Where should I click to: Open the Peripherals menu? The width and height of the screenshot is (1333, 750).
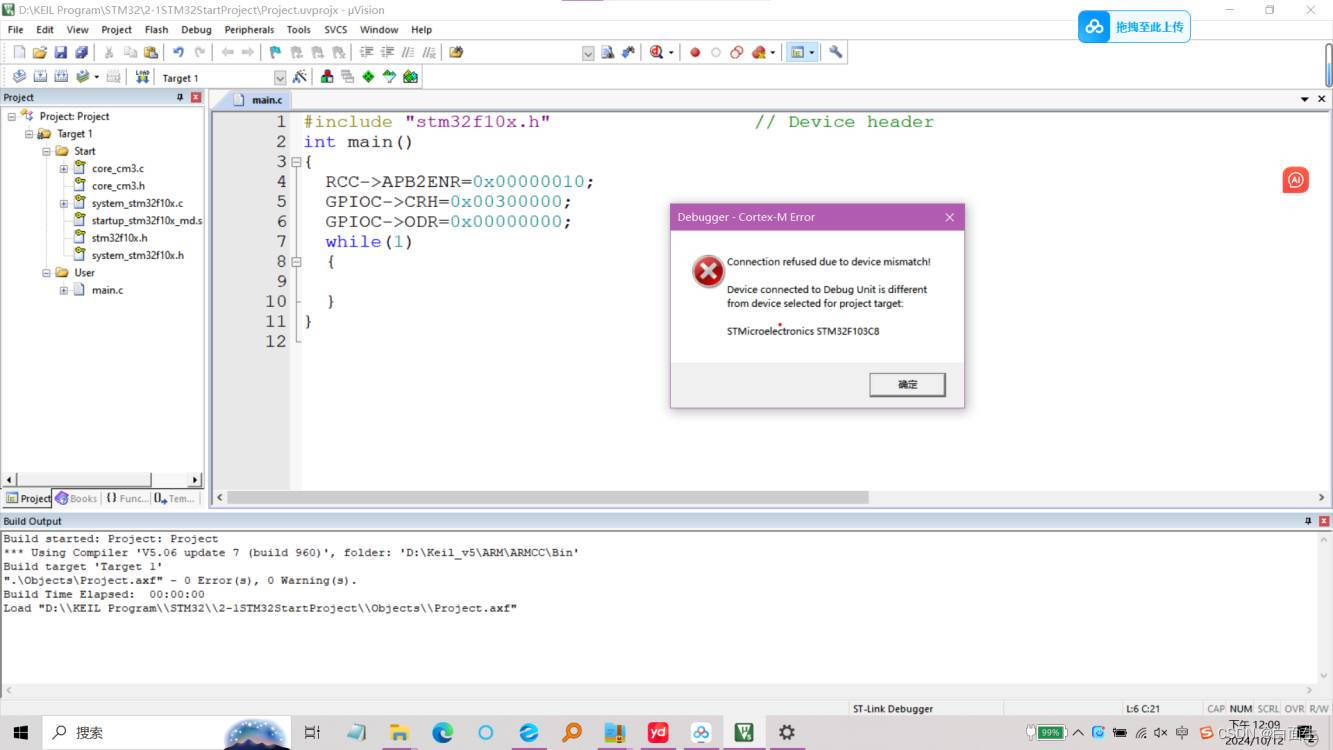point(249,30)
